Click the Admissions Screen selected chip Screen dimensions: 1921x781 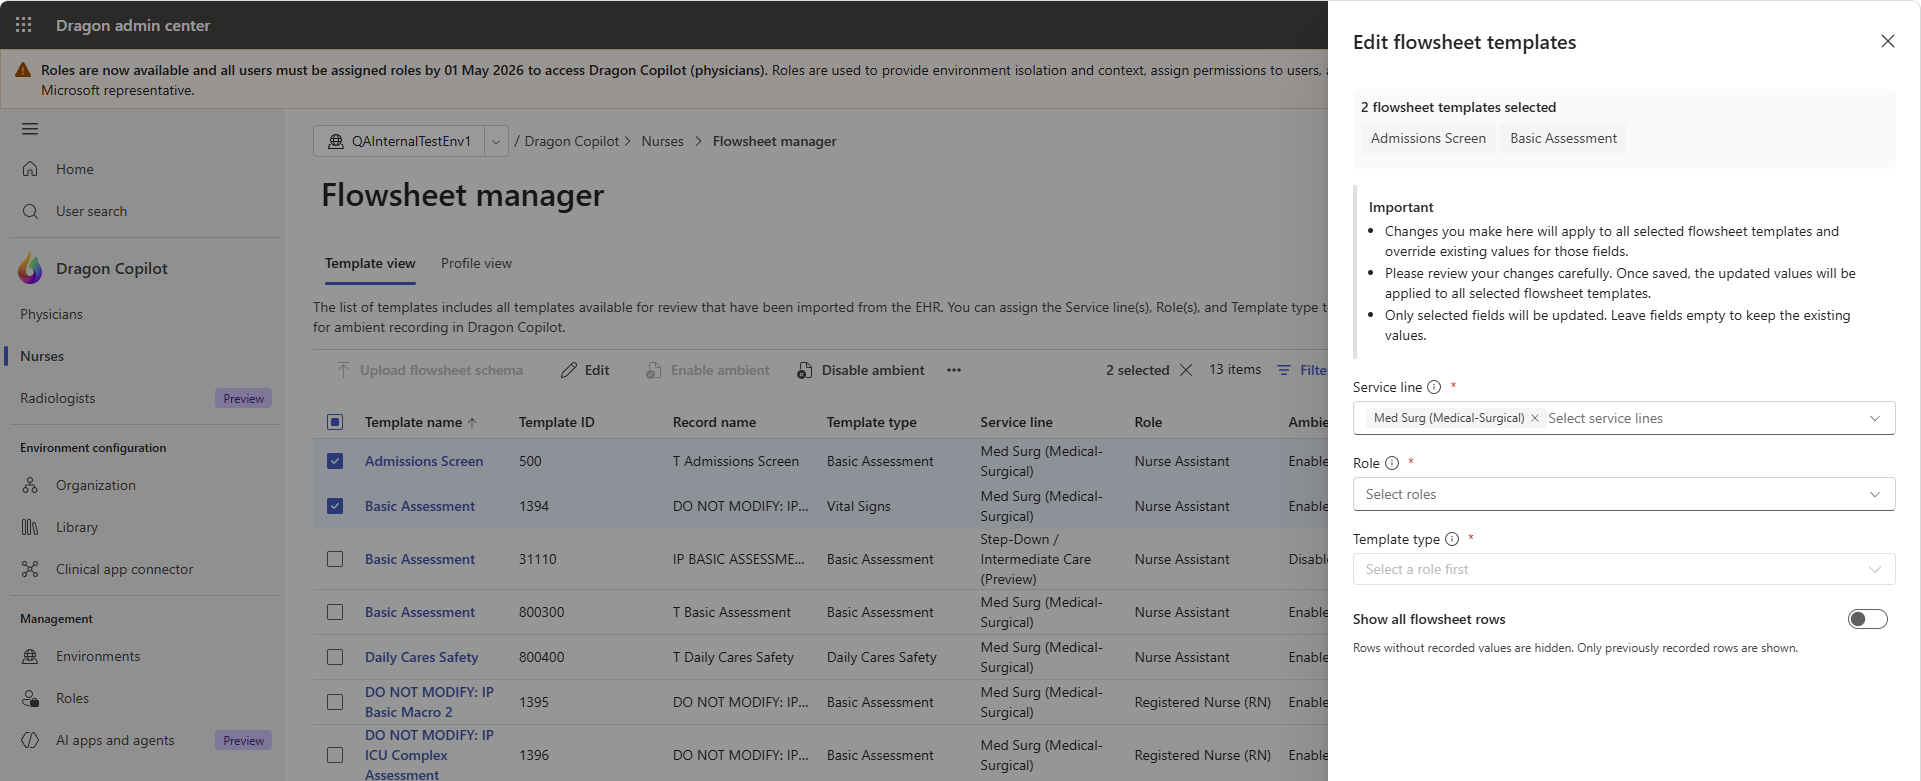(x=1428, y=138)
